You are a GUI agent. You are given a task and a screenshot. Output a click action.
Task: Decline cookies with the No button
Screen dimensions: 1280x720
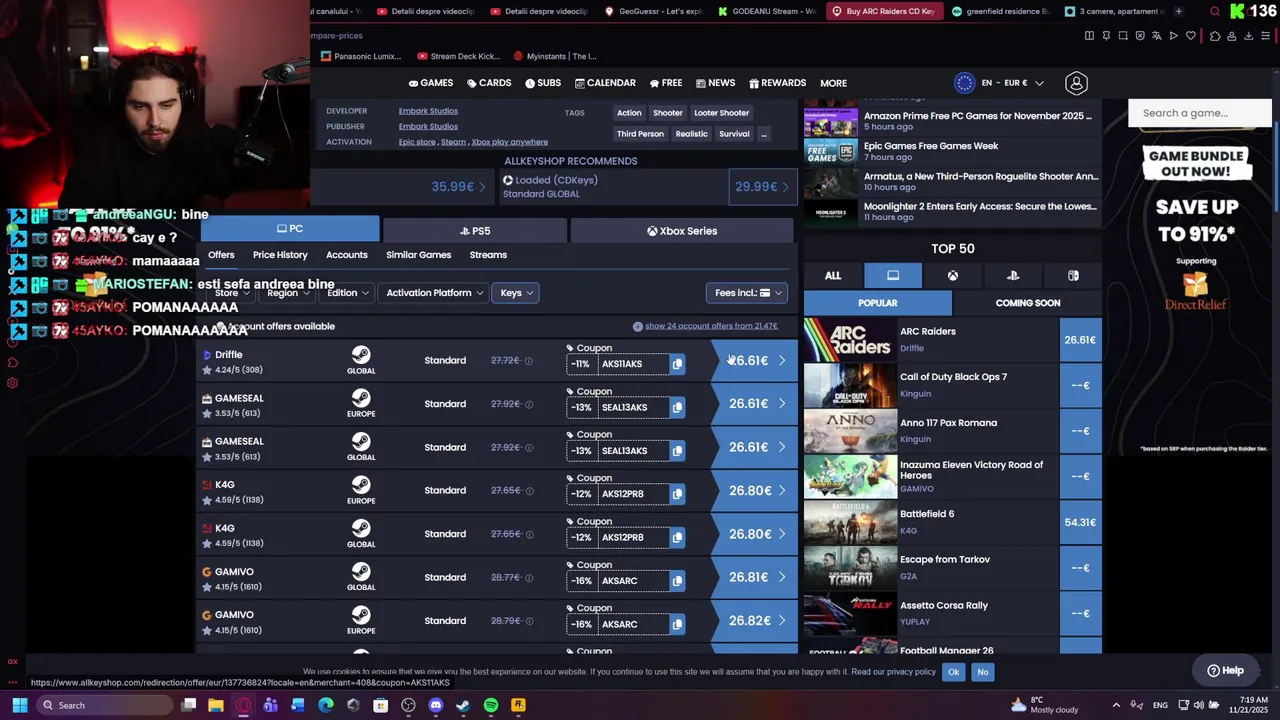point(983,672)
